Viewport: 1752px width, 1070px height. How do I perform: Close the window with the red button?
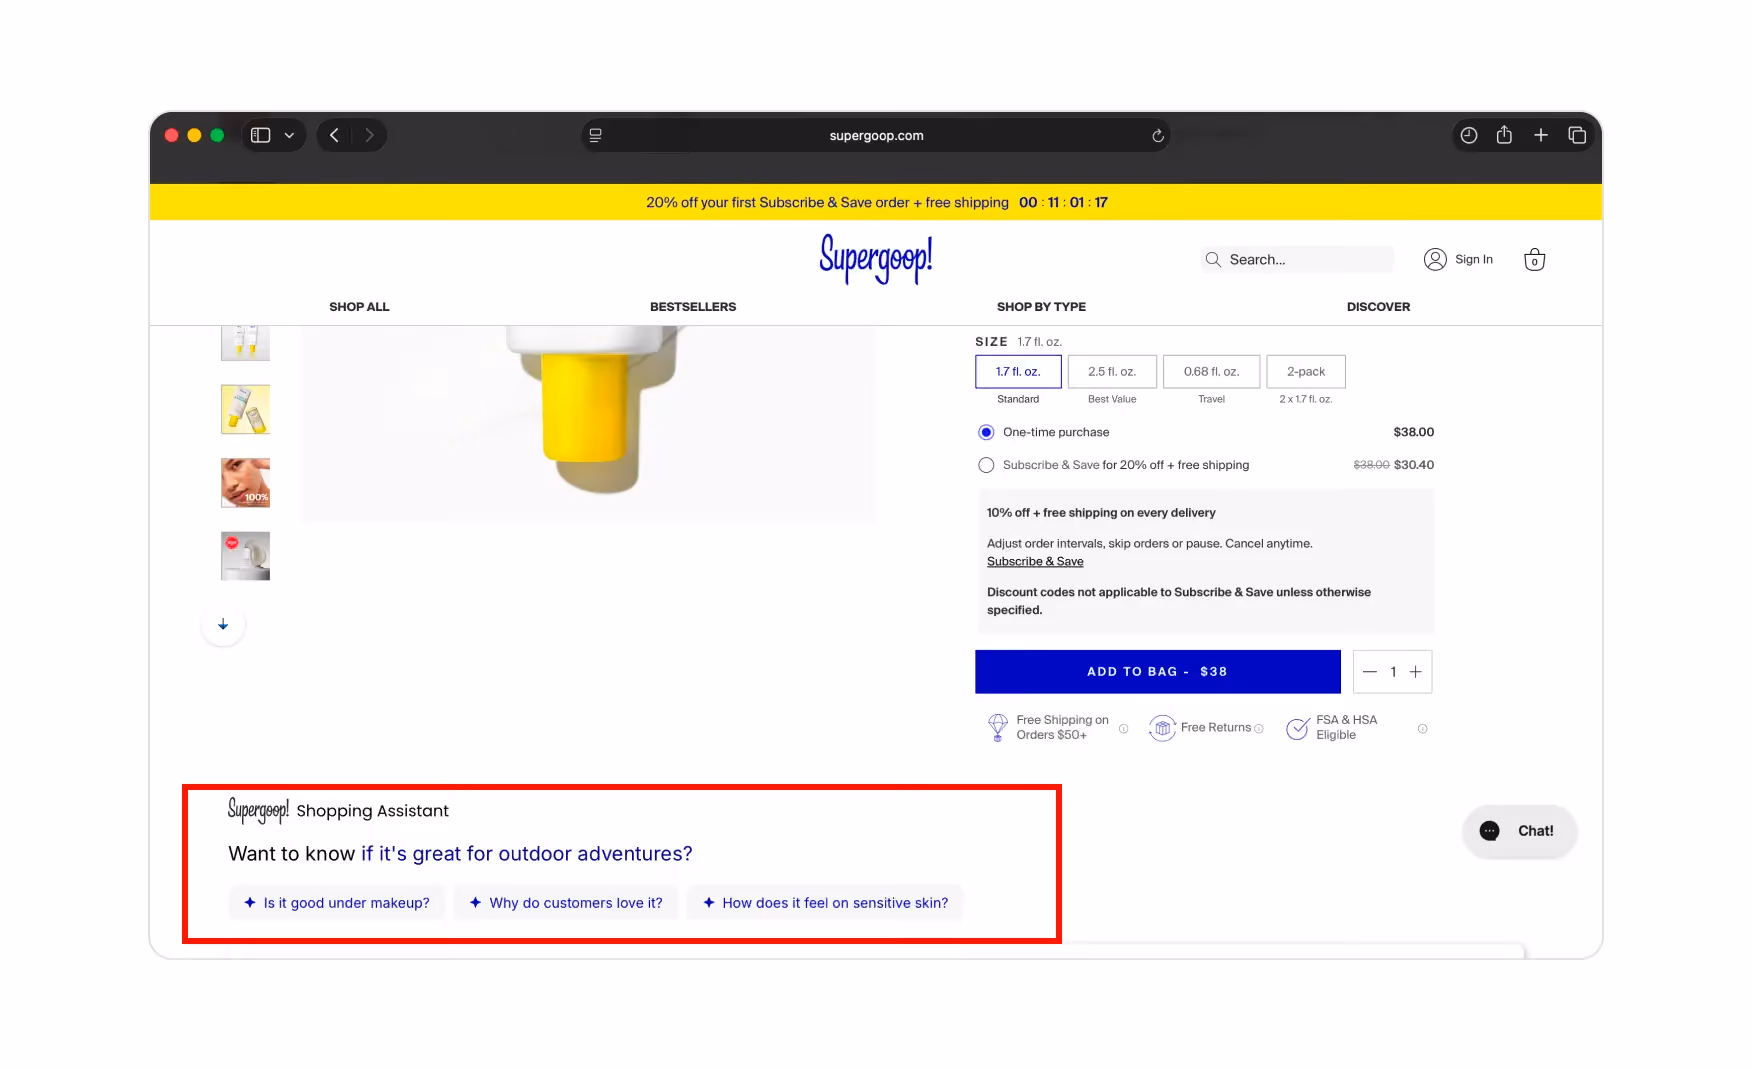[x=172, y=135]
